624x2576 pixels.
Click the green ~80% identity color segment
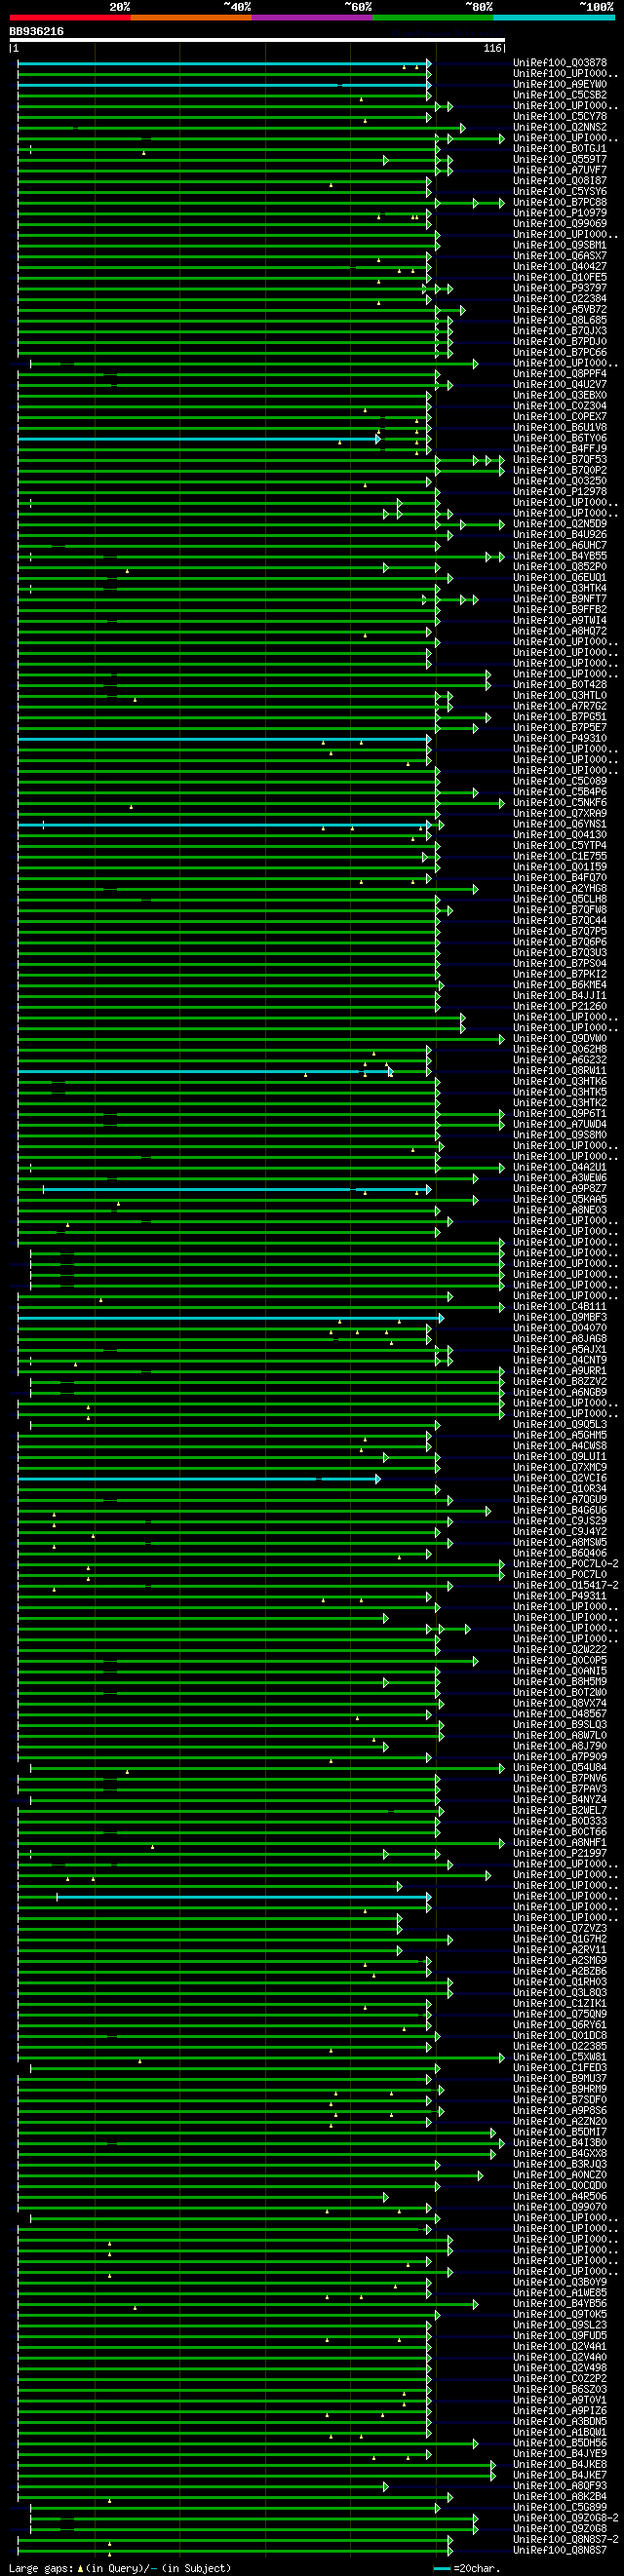pyautogui.click(x=433, y=17)
